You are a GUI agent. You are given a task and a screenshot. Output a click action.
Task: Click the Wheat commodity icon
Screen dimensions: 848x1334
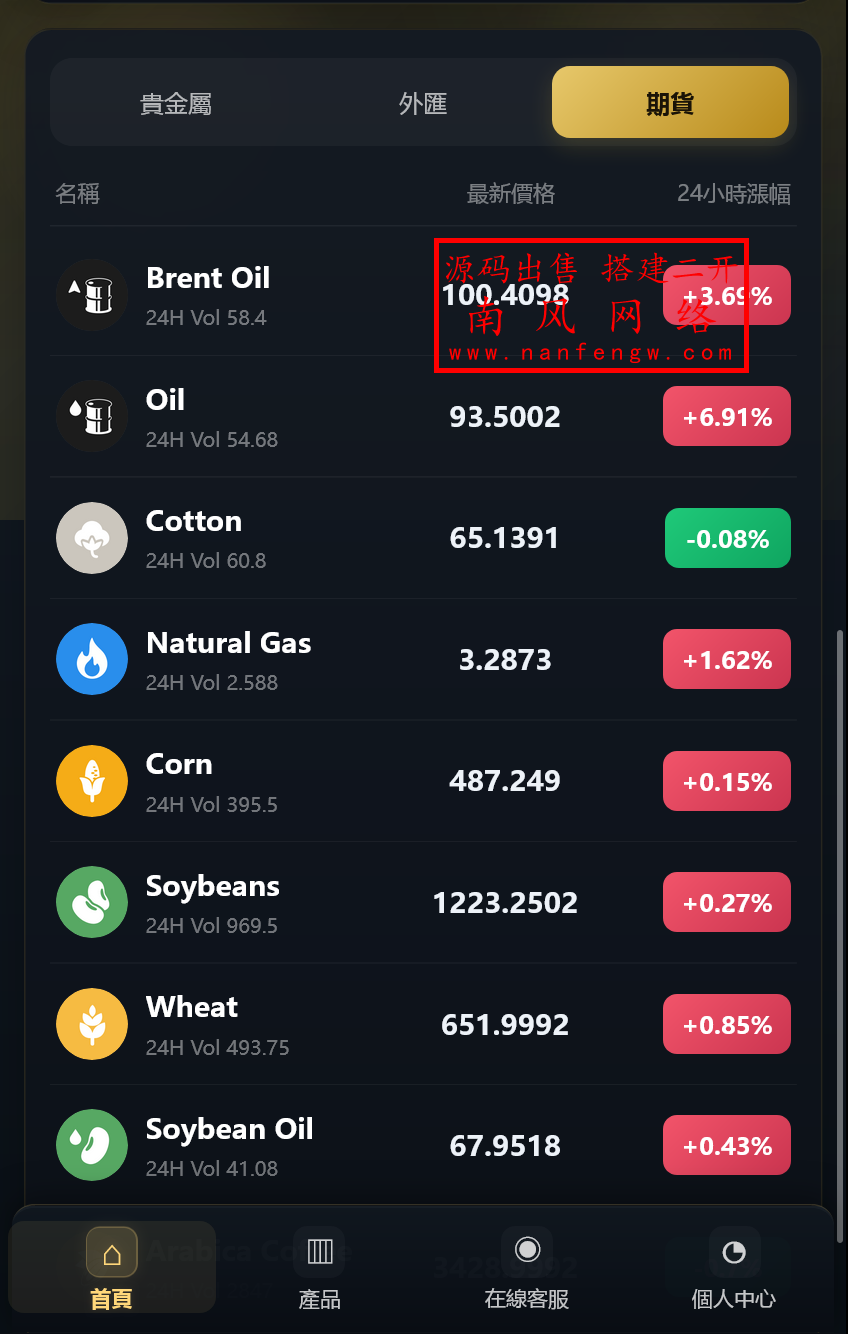coord(92,1024)
